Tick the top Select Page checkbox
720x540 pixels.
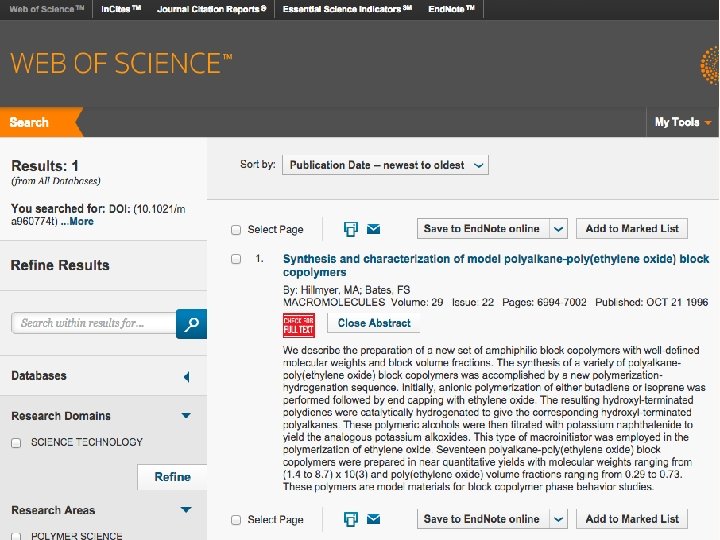point(236,230)
